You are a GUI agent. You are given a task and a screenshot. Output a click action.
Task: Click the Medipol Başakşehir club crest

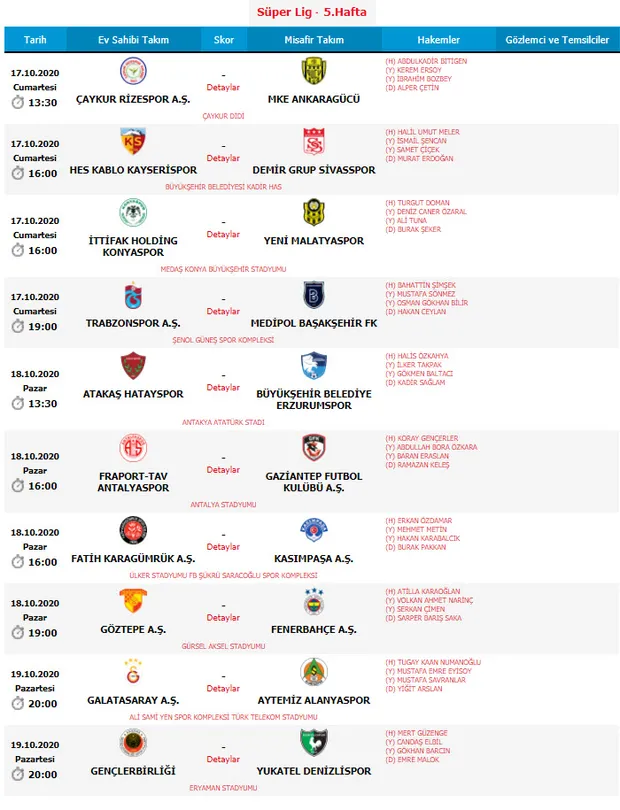[x=313, y=295]
